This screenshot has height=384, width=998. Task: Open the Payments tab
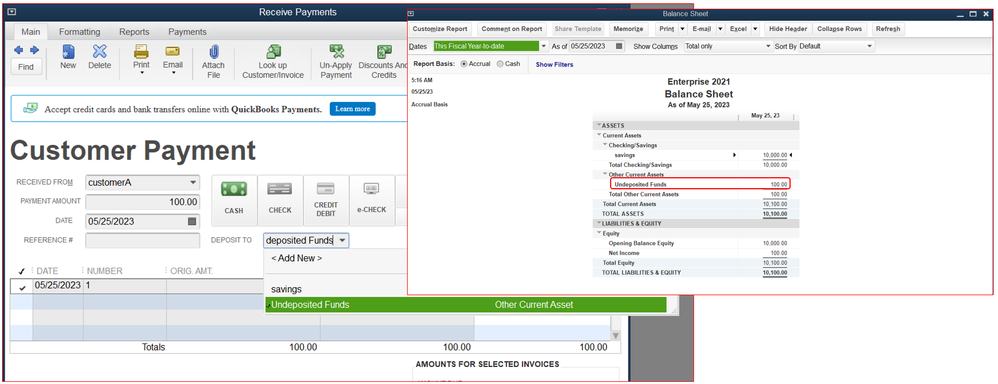[x=187, y=32]
